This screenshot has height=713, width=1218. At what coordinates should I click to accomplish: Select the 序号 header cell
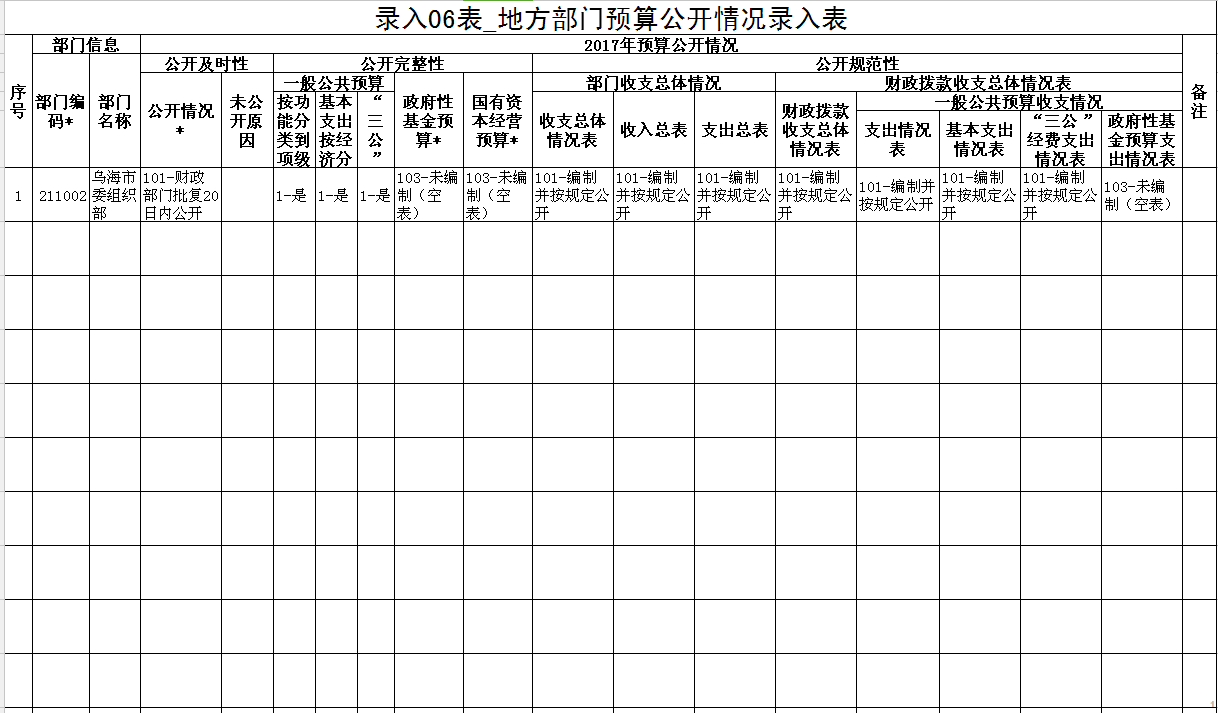click(17, 101)
